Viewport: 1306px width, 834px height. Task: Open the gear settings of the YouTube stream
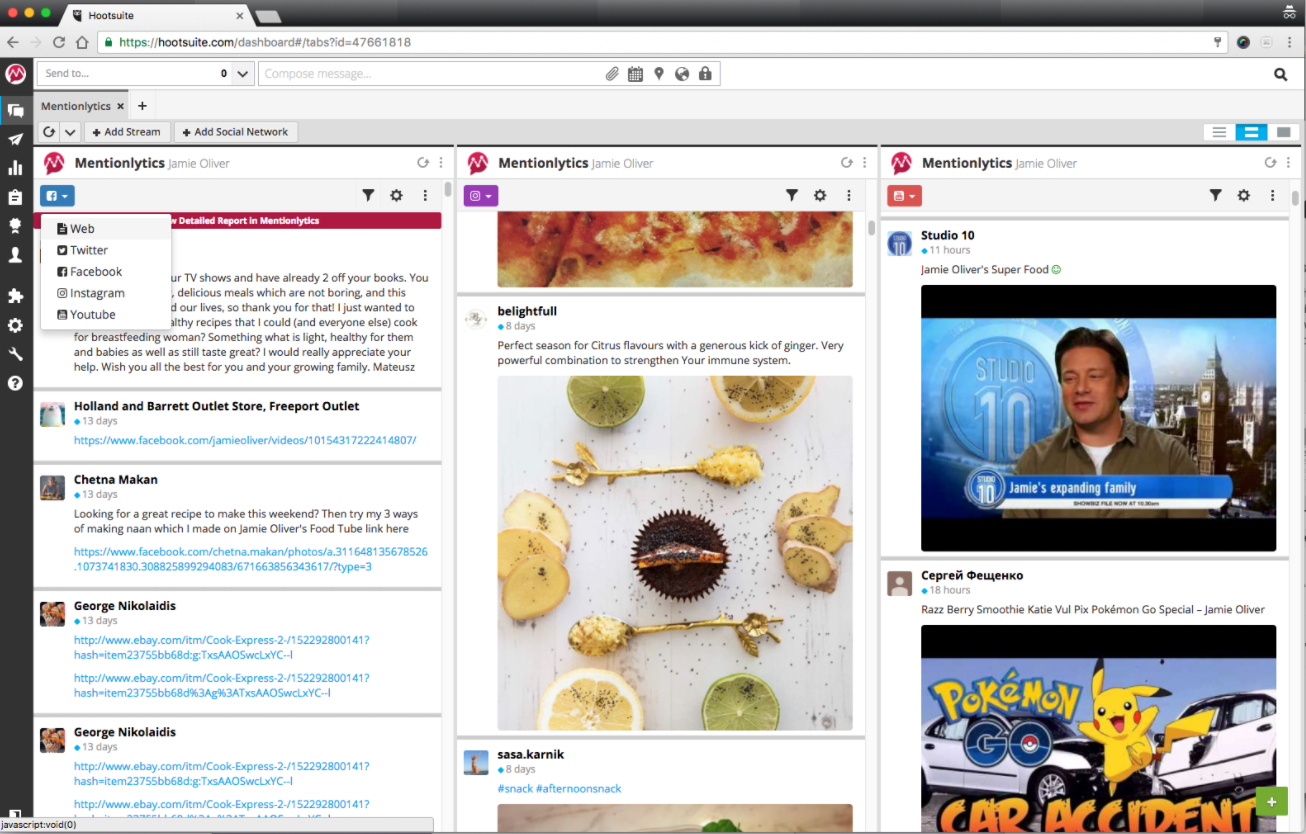pos(1244,196)
